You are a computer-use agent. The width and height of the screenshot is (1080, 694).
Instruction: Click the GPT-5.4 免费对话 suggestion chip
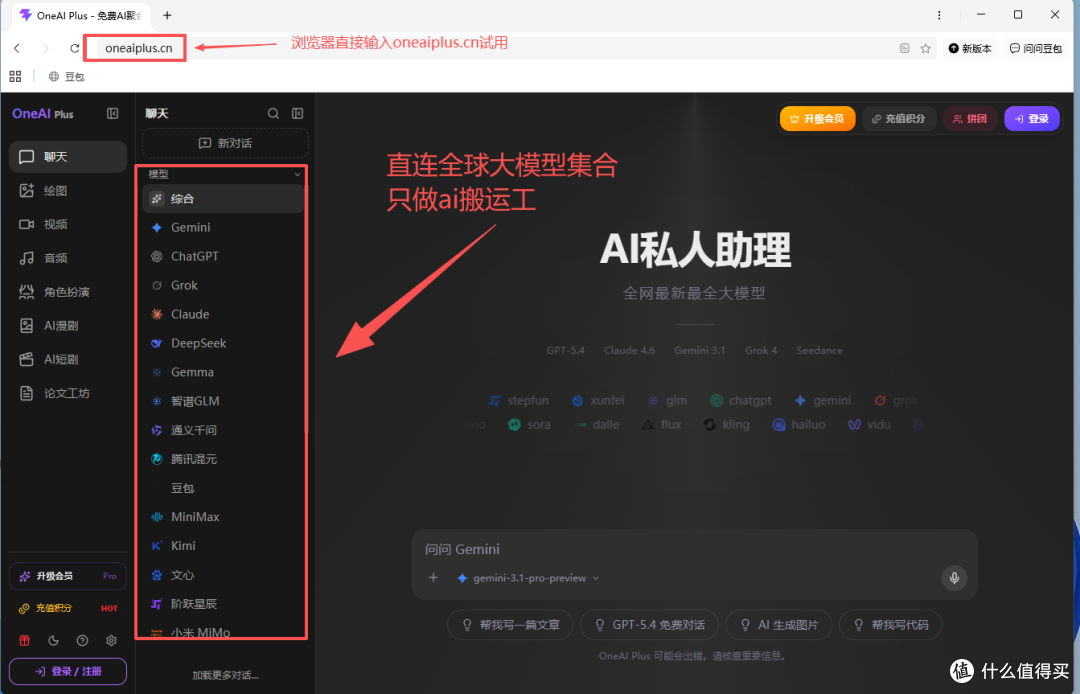pos(650,625)
